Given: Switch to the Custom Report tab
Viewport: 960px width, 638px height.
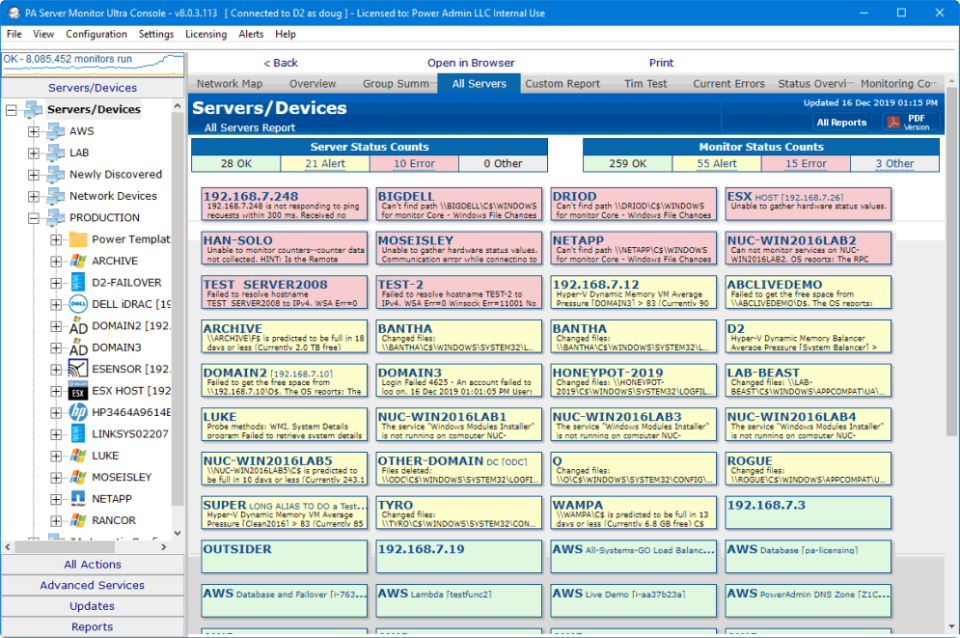Looking at the screenshot, I should click(x=562, y=83).
